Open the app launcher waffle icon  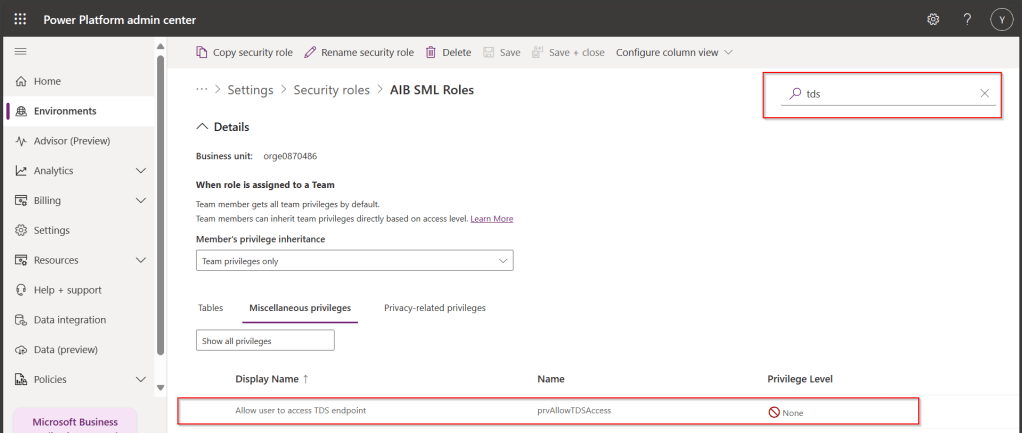tap(20, 19)
